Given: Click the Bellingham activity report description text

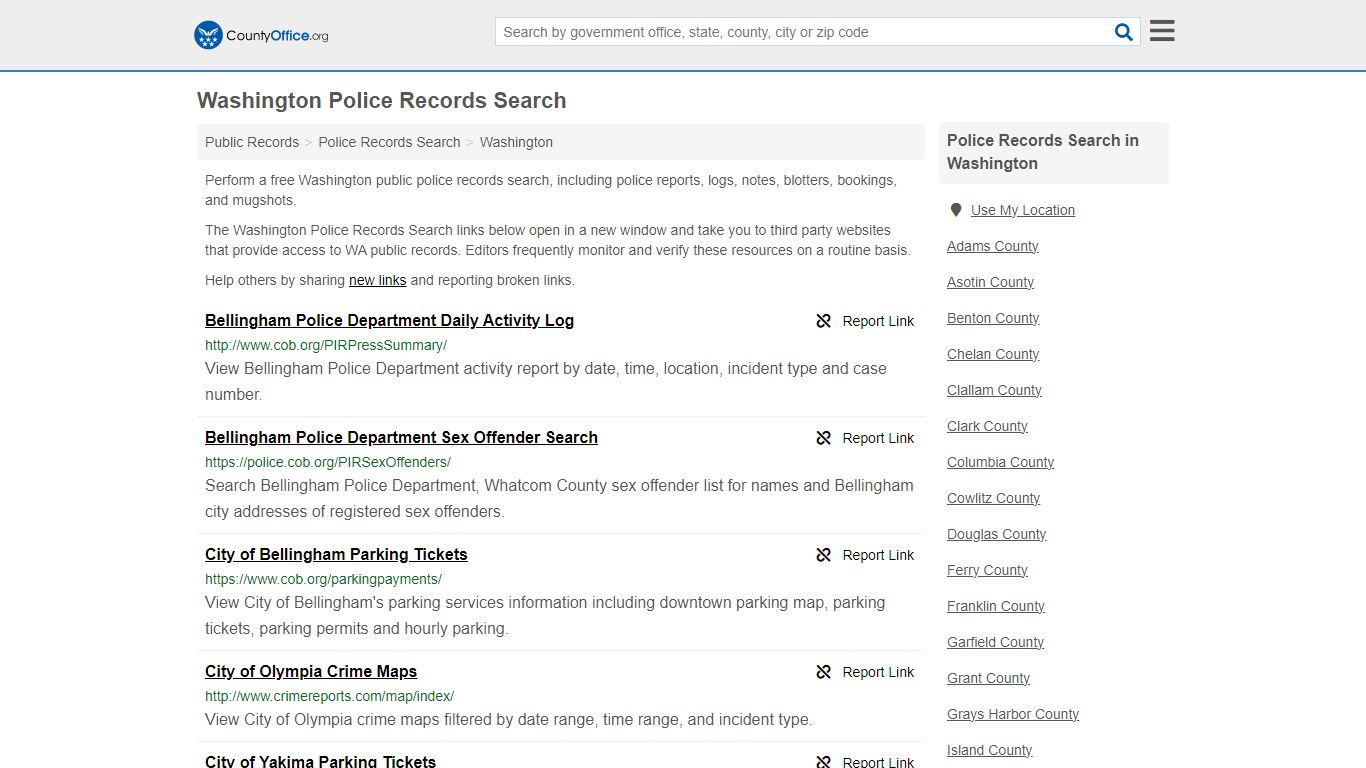Looking at the screenshot, I should point(546,381).
